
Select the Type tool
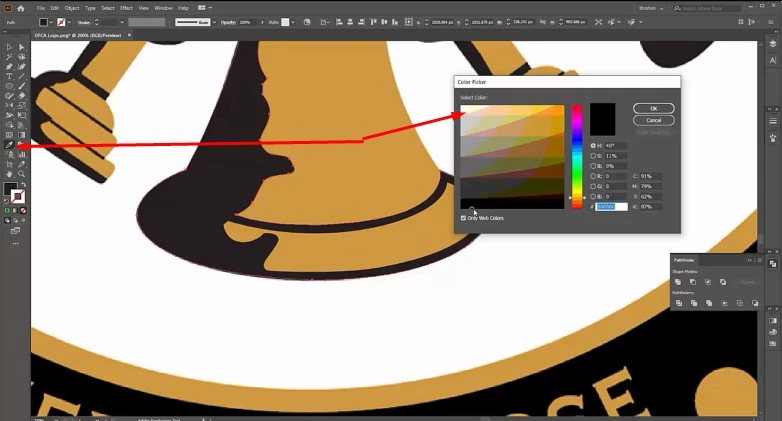point(9,76)
